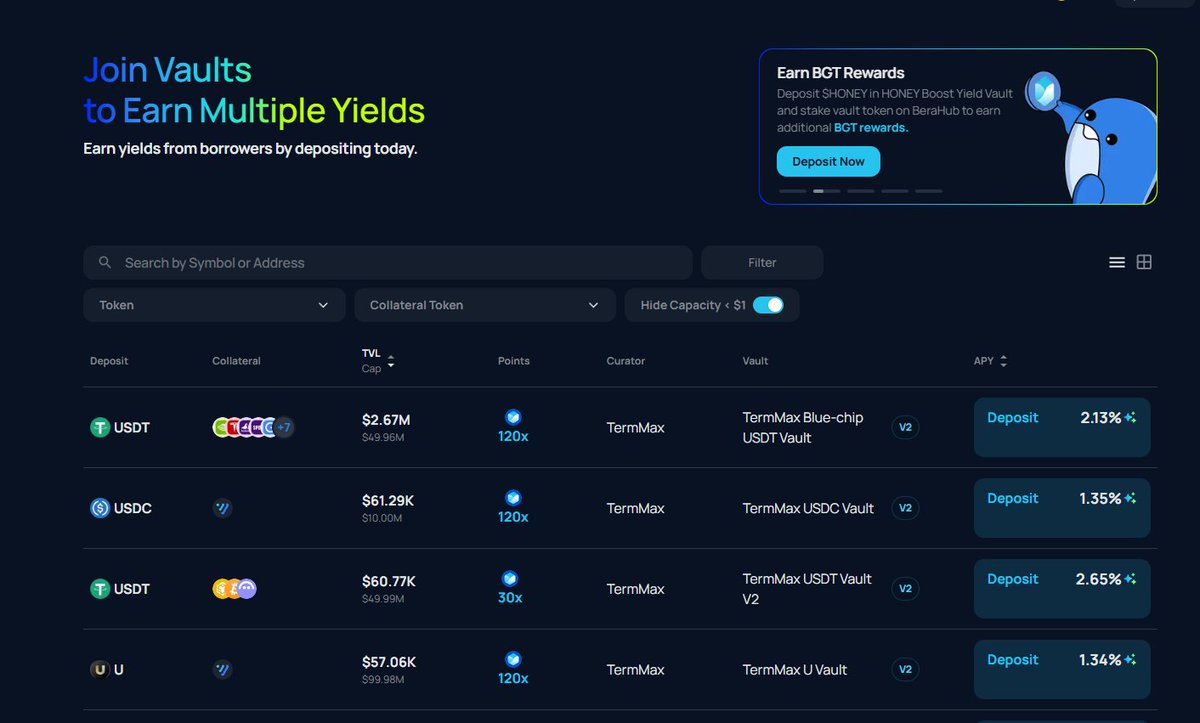The width and height of the screenshot is (1200, 723).
Task: Open the Token dropdown filter
Action: coord(214,305)
